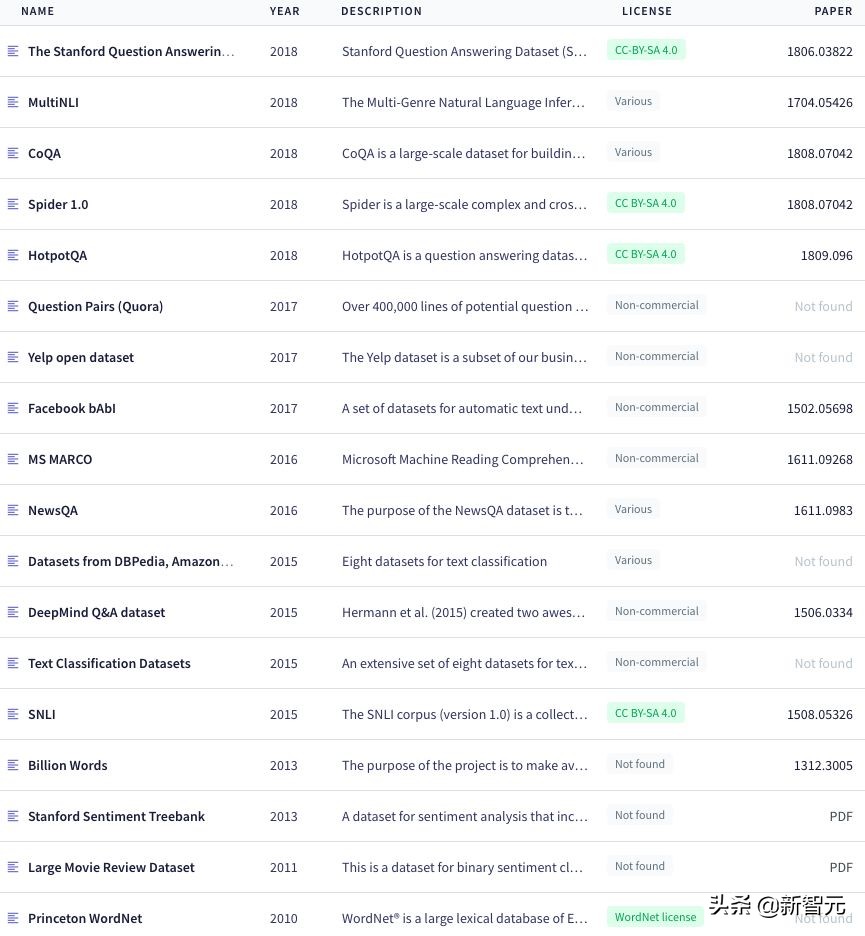Click the row icon beside Princeton WordNet

tap(13, 917)
